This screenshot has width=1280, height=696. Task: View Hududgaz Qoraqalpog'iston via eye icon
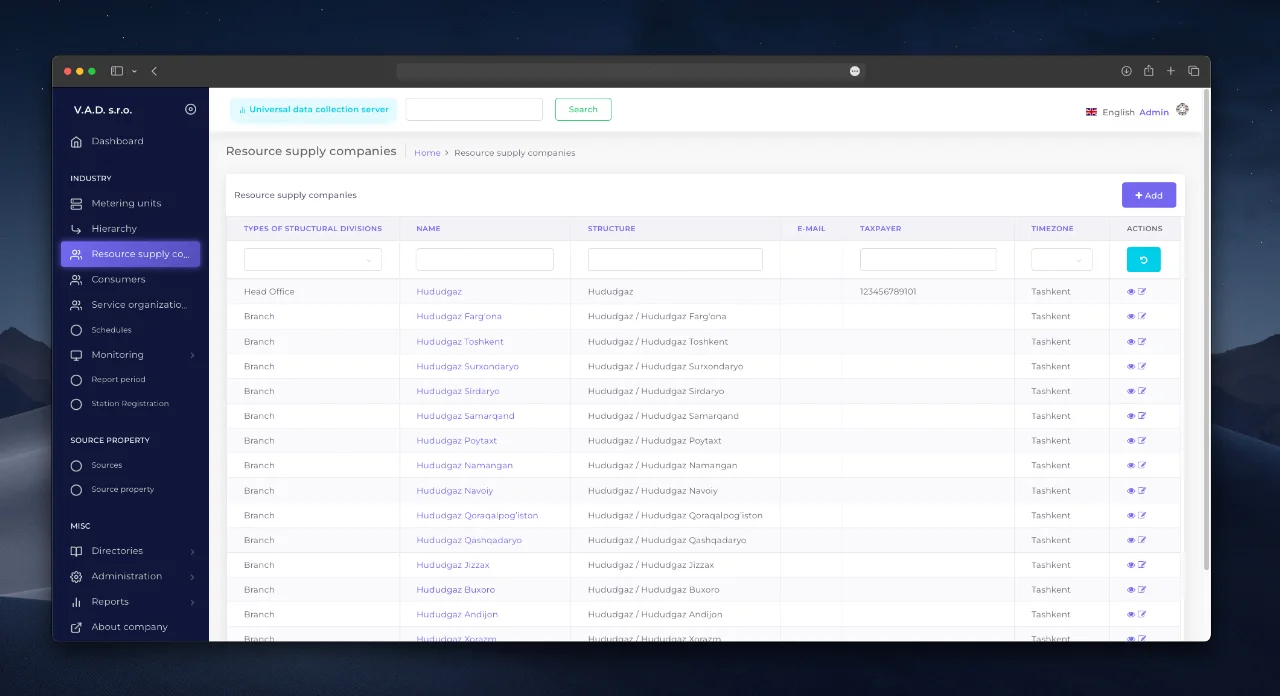[x=1131, y=516]
